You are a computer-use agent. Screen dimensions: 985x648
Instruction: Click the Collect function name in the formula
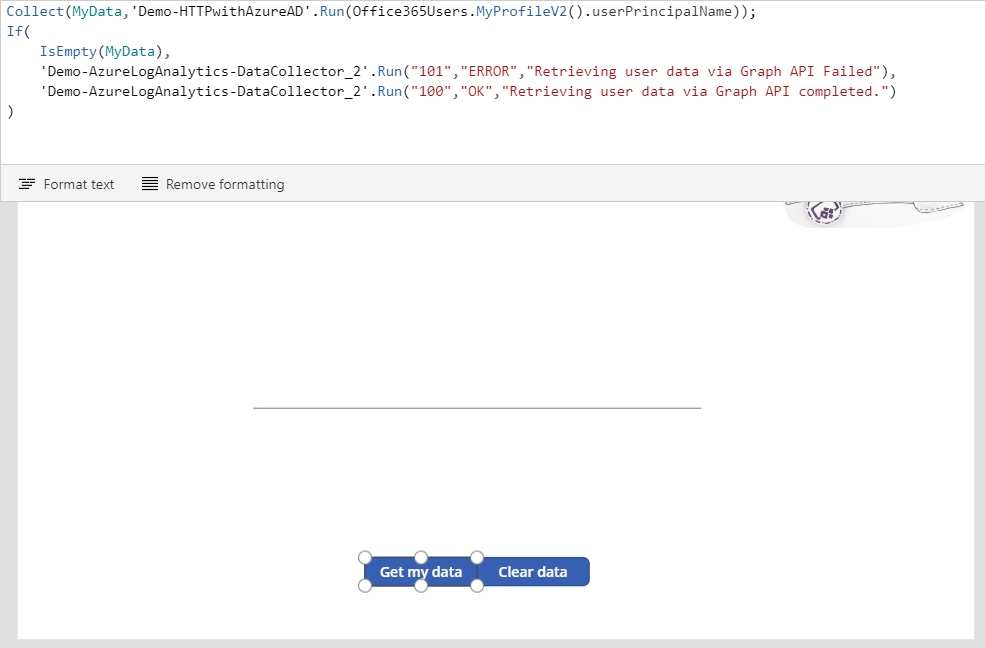point(35,11)
